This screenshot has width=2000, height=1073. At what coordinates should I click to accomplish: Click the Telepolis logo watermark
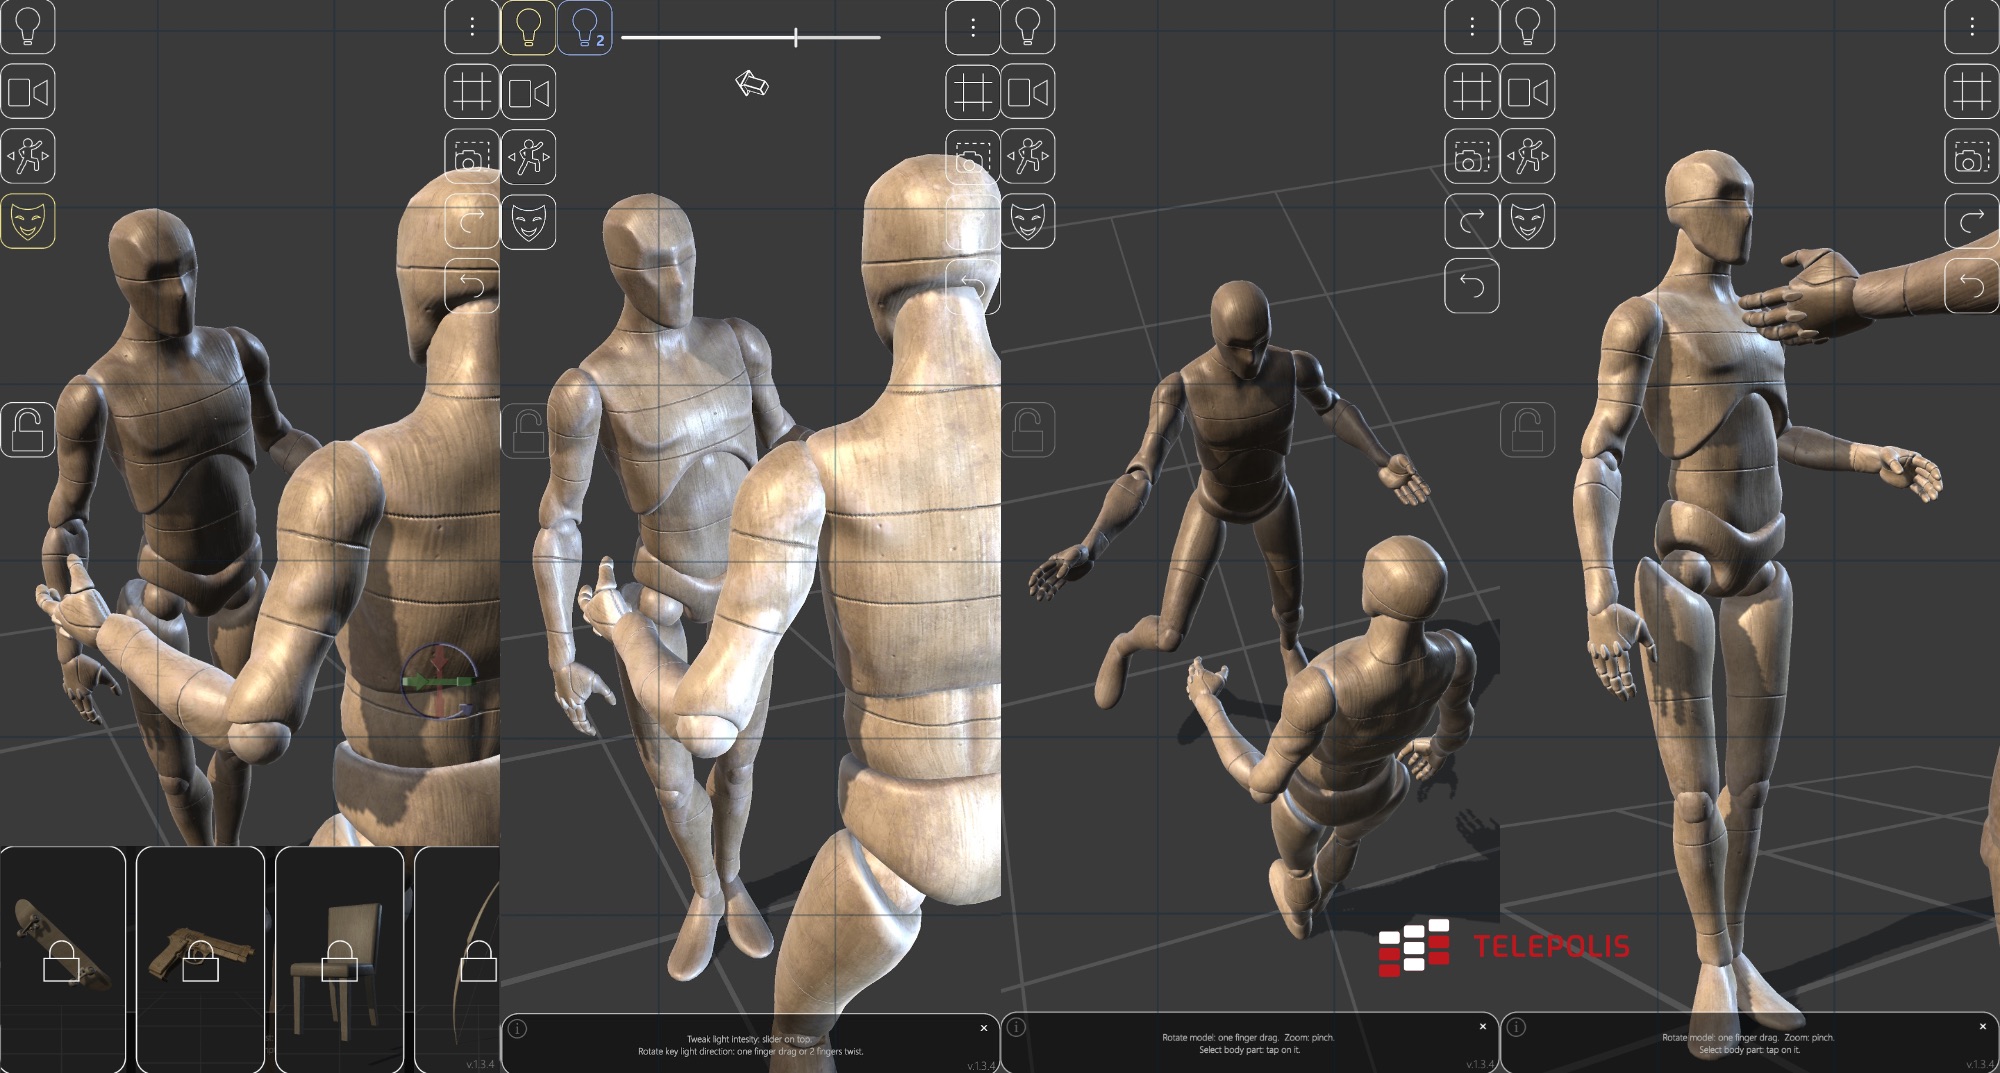coord(1504,946)
